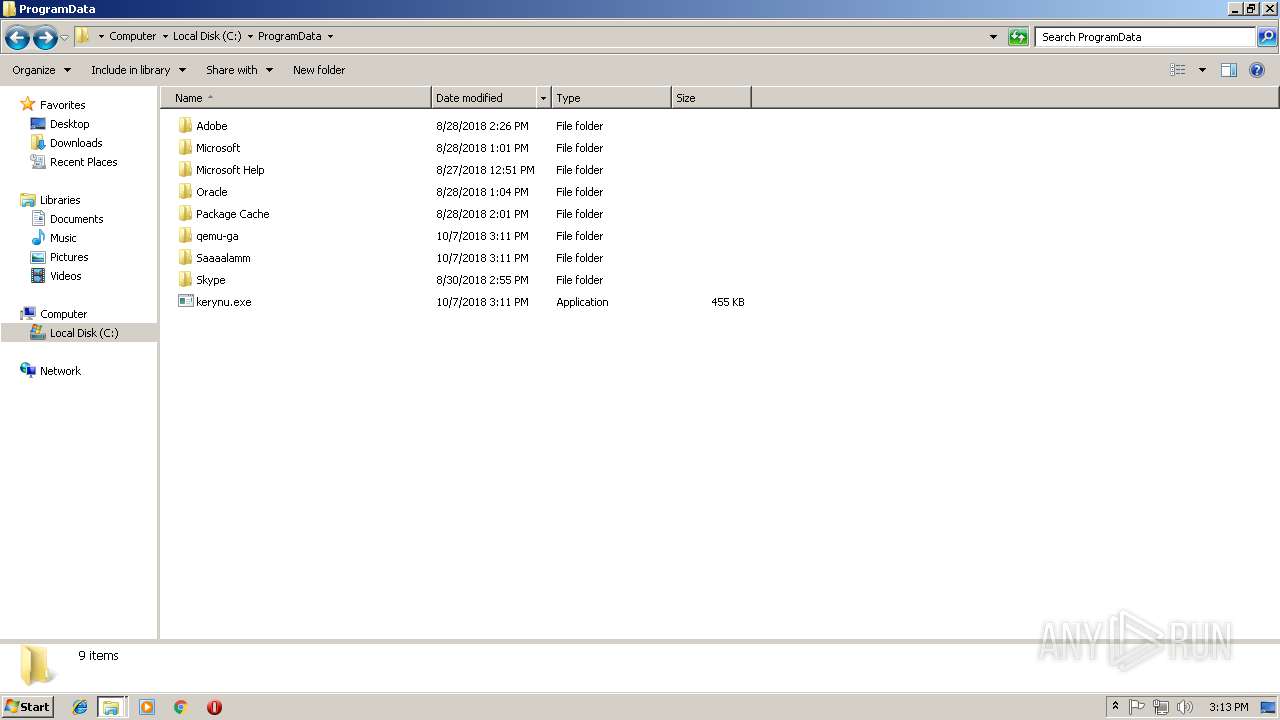Click the search magnifier icon

pos(1267,37)
